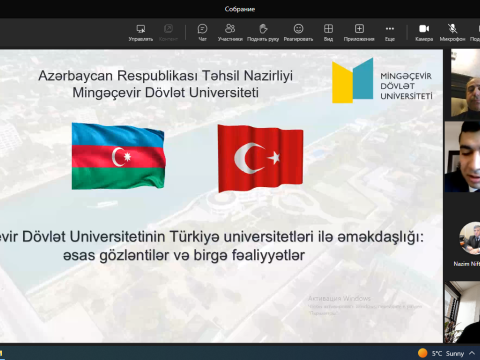Click the Turkey flag on the slide
Viewport: 480px width, 360px height.
click(x=260, y=158)
